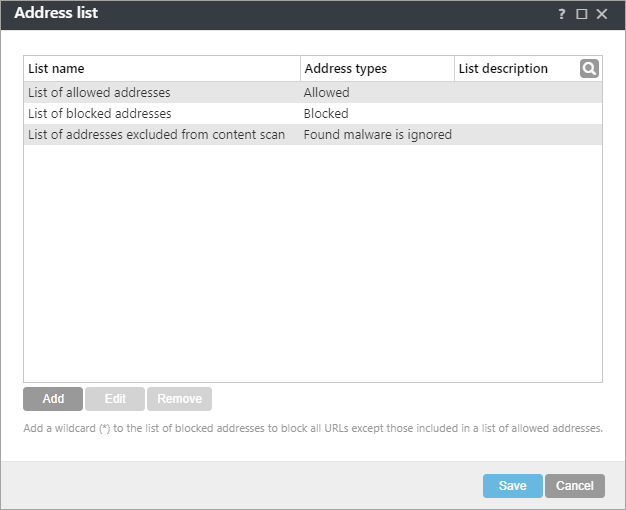Image resolution: width=626 pixels, height=510 pixels.
Task: Save the address list changes
Action: [x=512, y=486]
